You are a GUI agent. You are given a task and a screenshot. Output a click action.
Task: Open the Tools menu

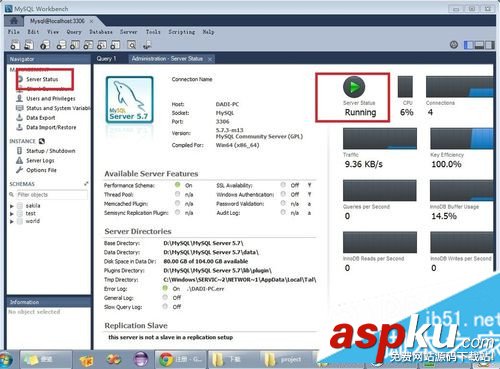(153, 32)
